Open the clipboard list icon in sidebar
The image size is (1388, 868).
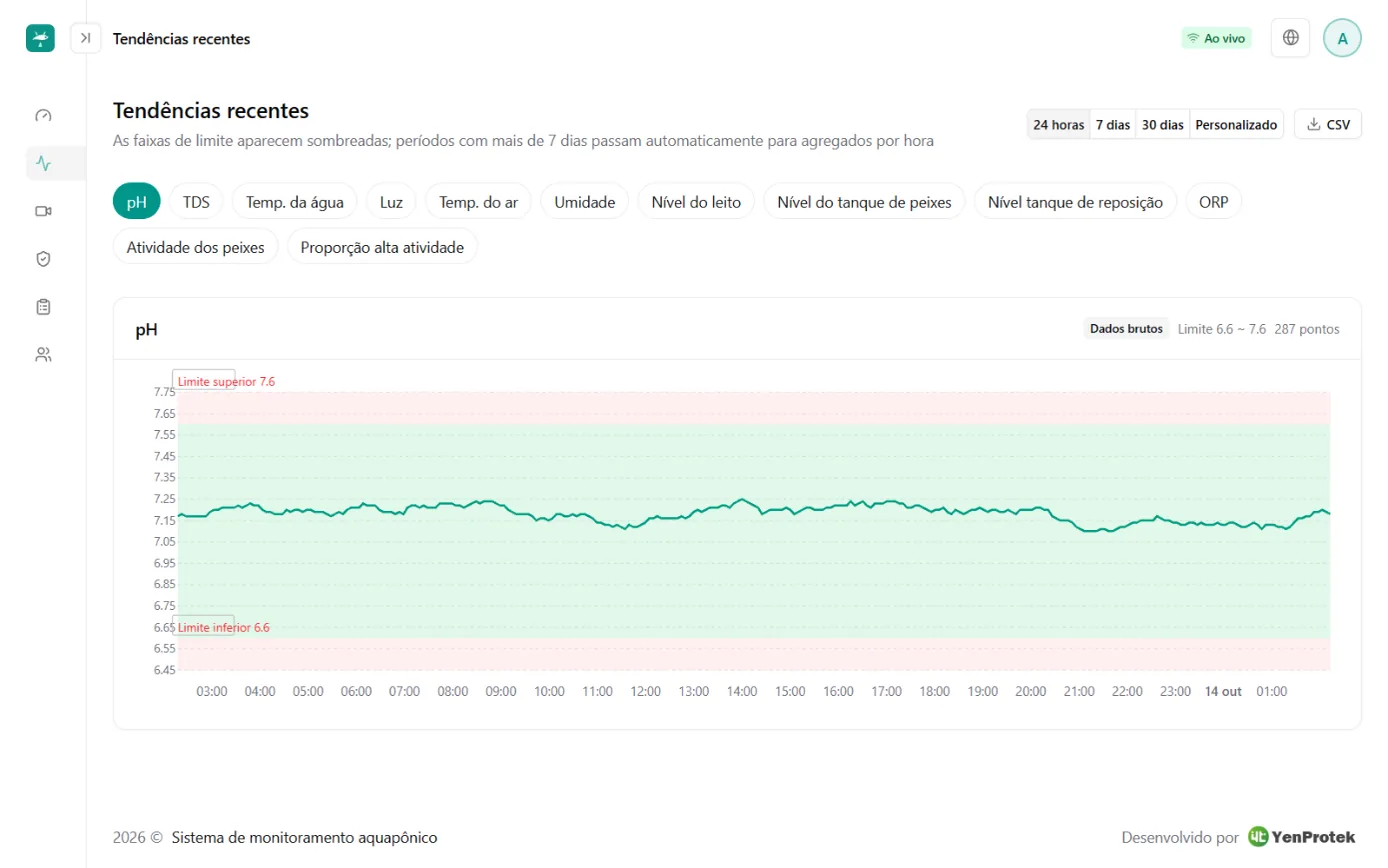pos(43,307)
